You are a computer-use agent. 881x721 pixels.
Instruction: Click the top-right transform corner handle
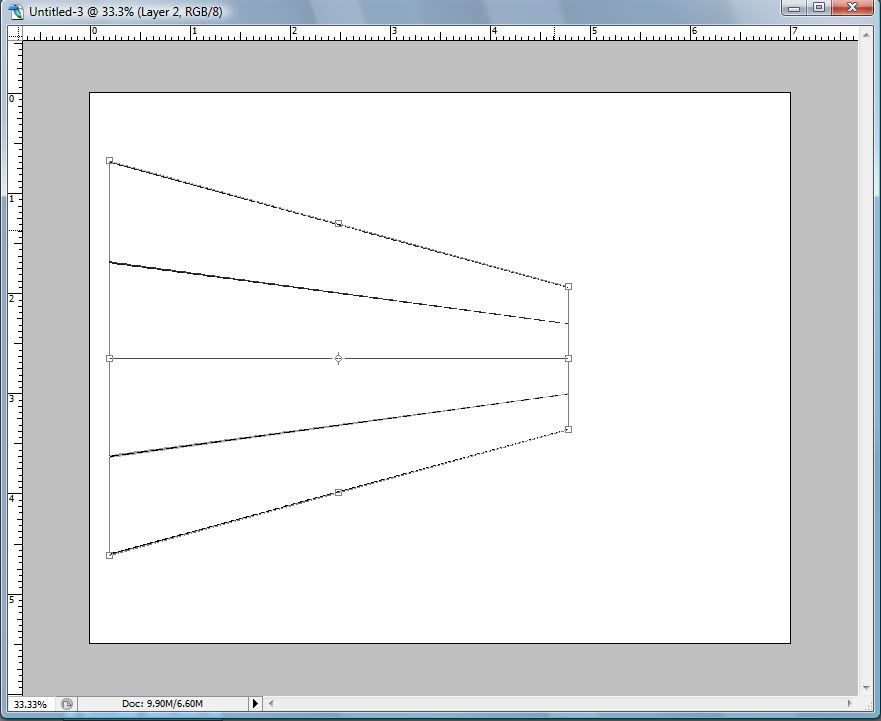point(568,287)
